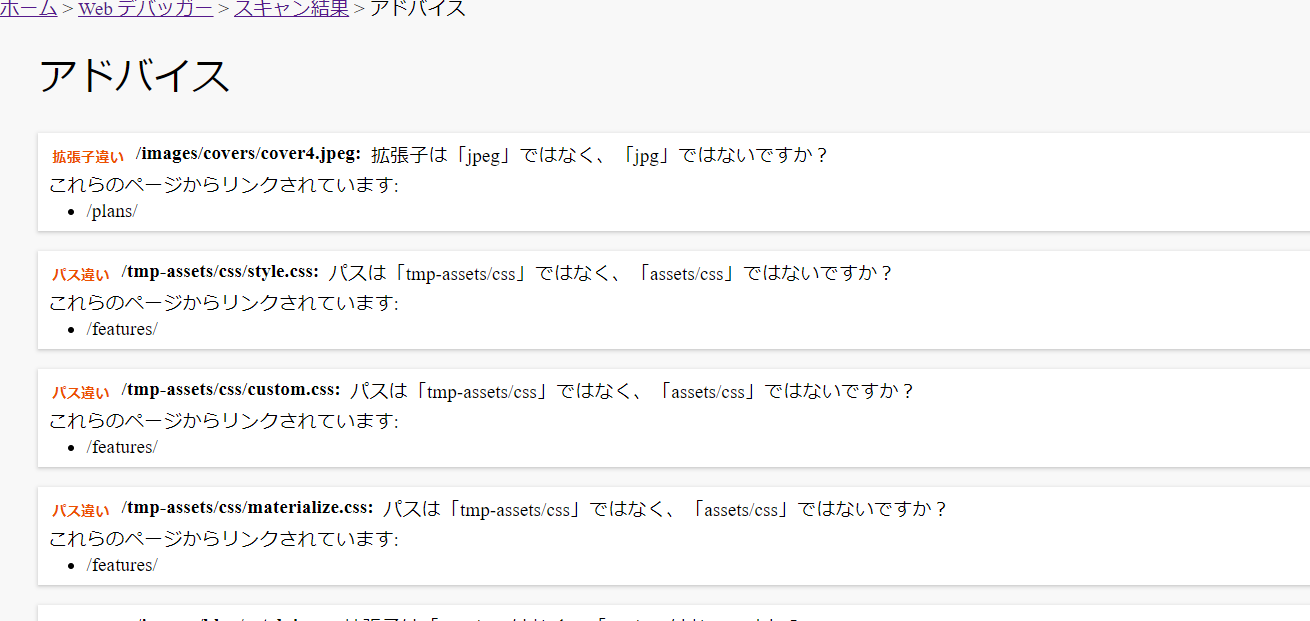The image size is (1310, 621).
Task: Select the /tmp-assets/css/custom.css file path
Action: [x=231, y=390]
